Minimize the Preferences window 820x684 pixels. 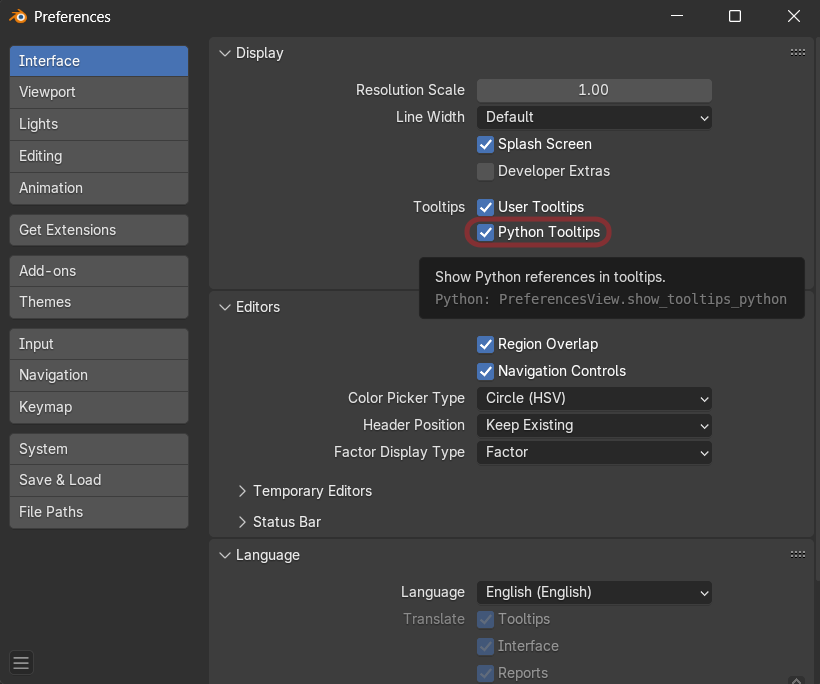tap(677, 16)
